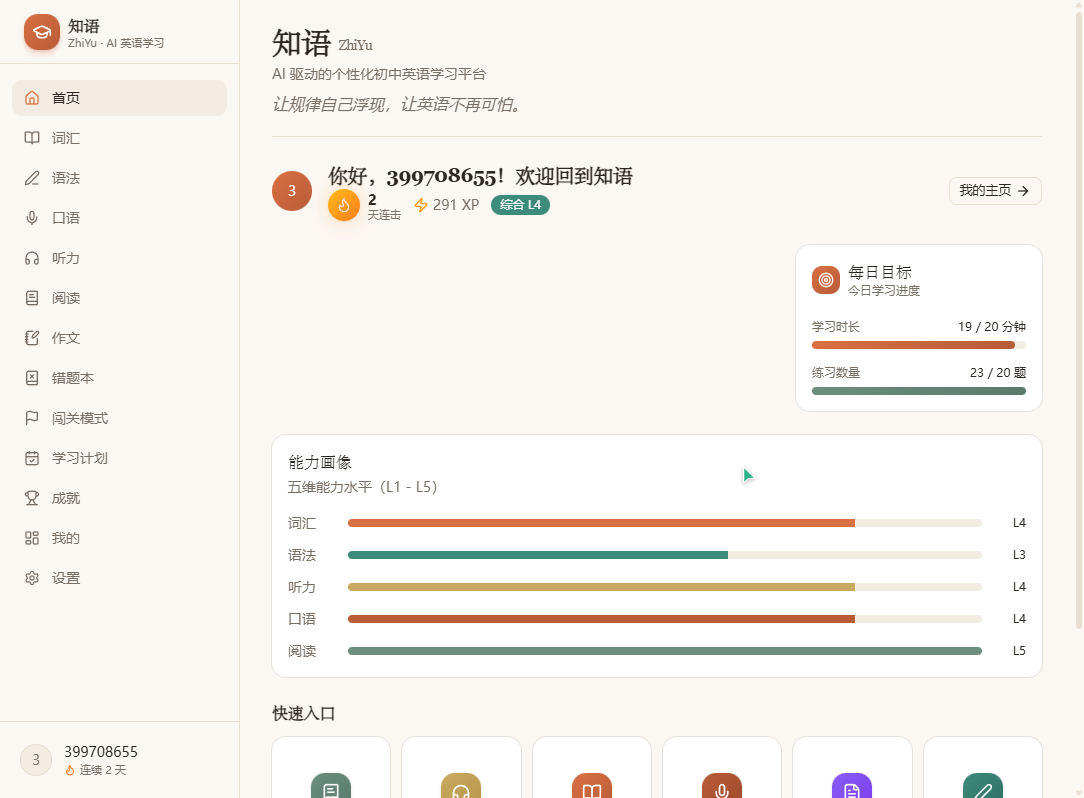Click the 语法 ability level bar
1084x798 pixels.
664,555
